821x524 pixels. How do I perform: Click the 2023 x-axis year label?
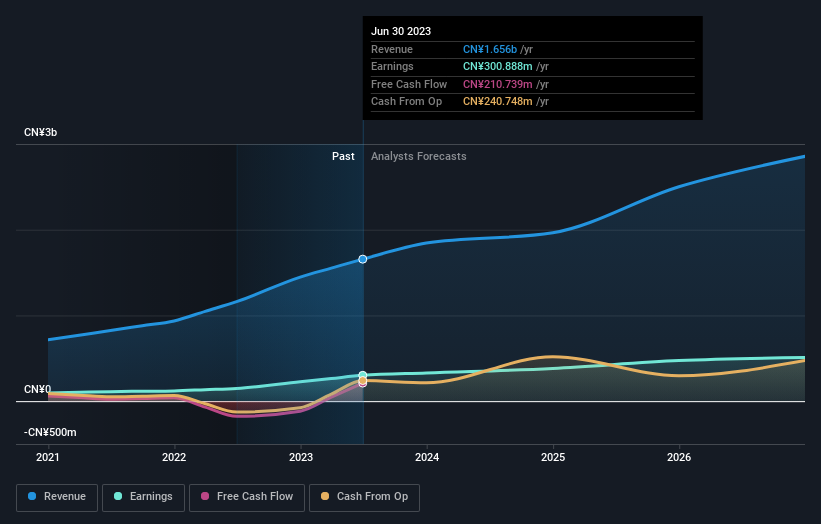301,457
